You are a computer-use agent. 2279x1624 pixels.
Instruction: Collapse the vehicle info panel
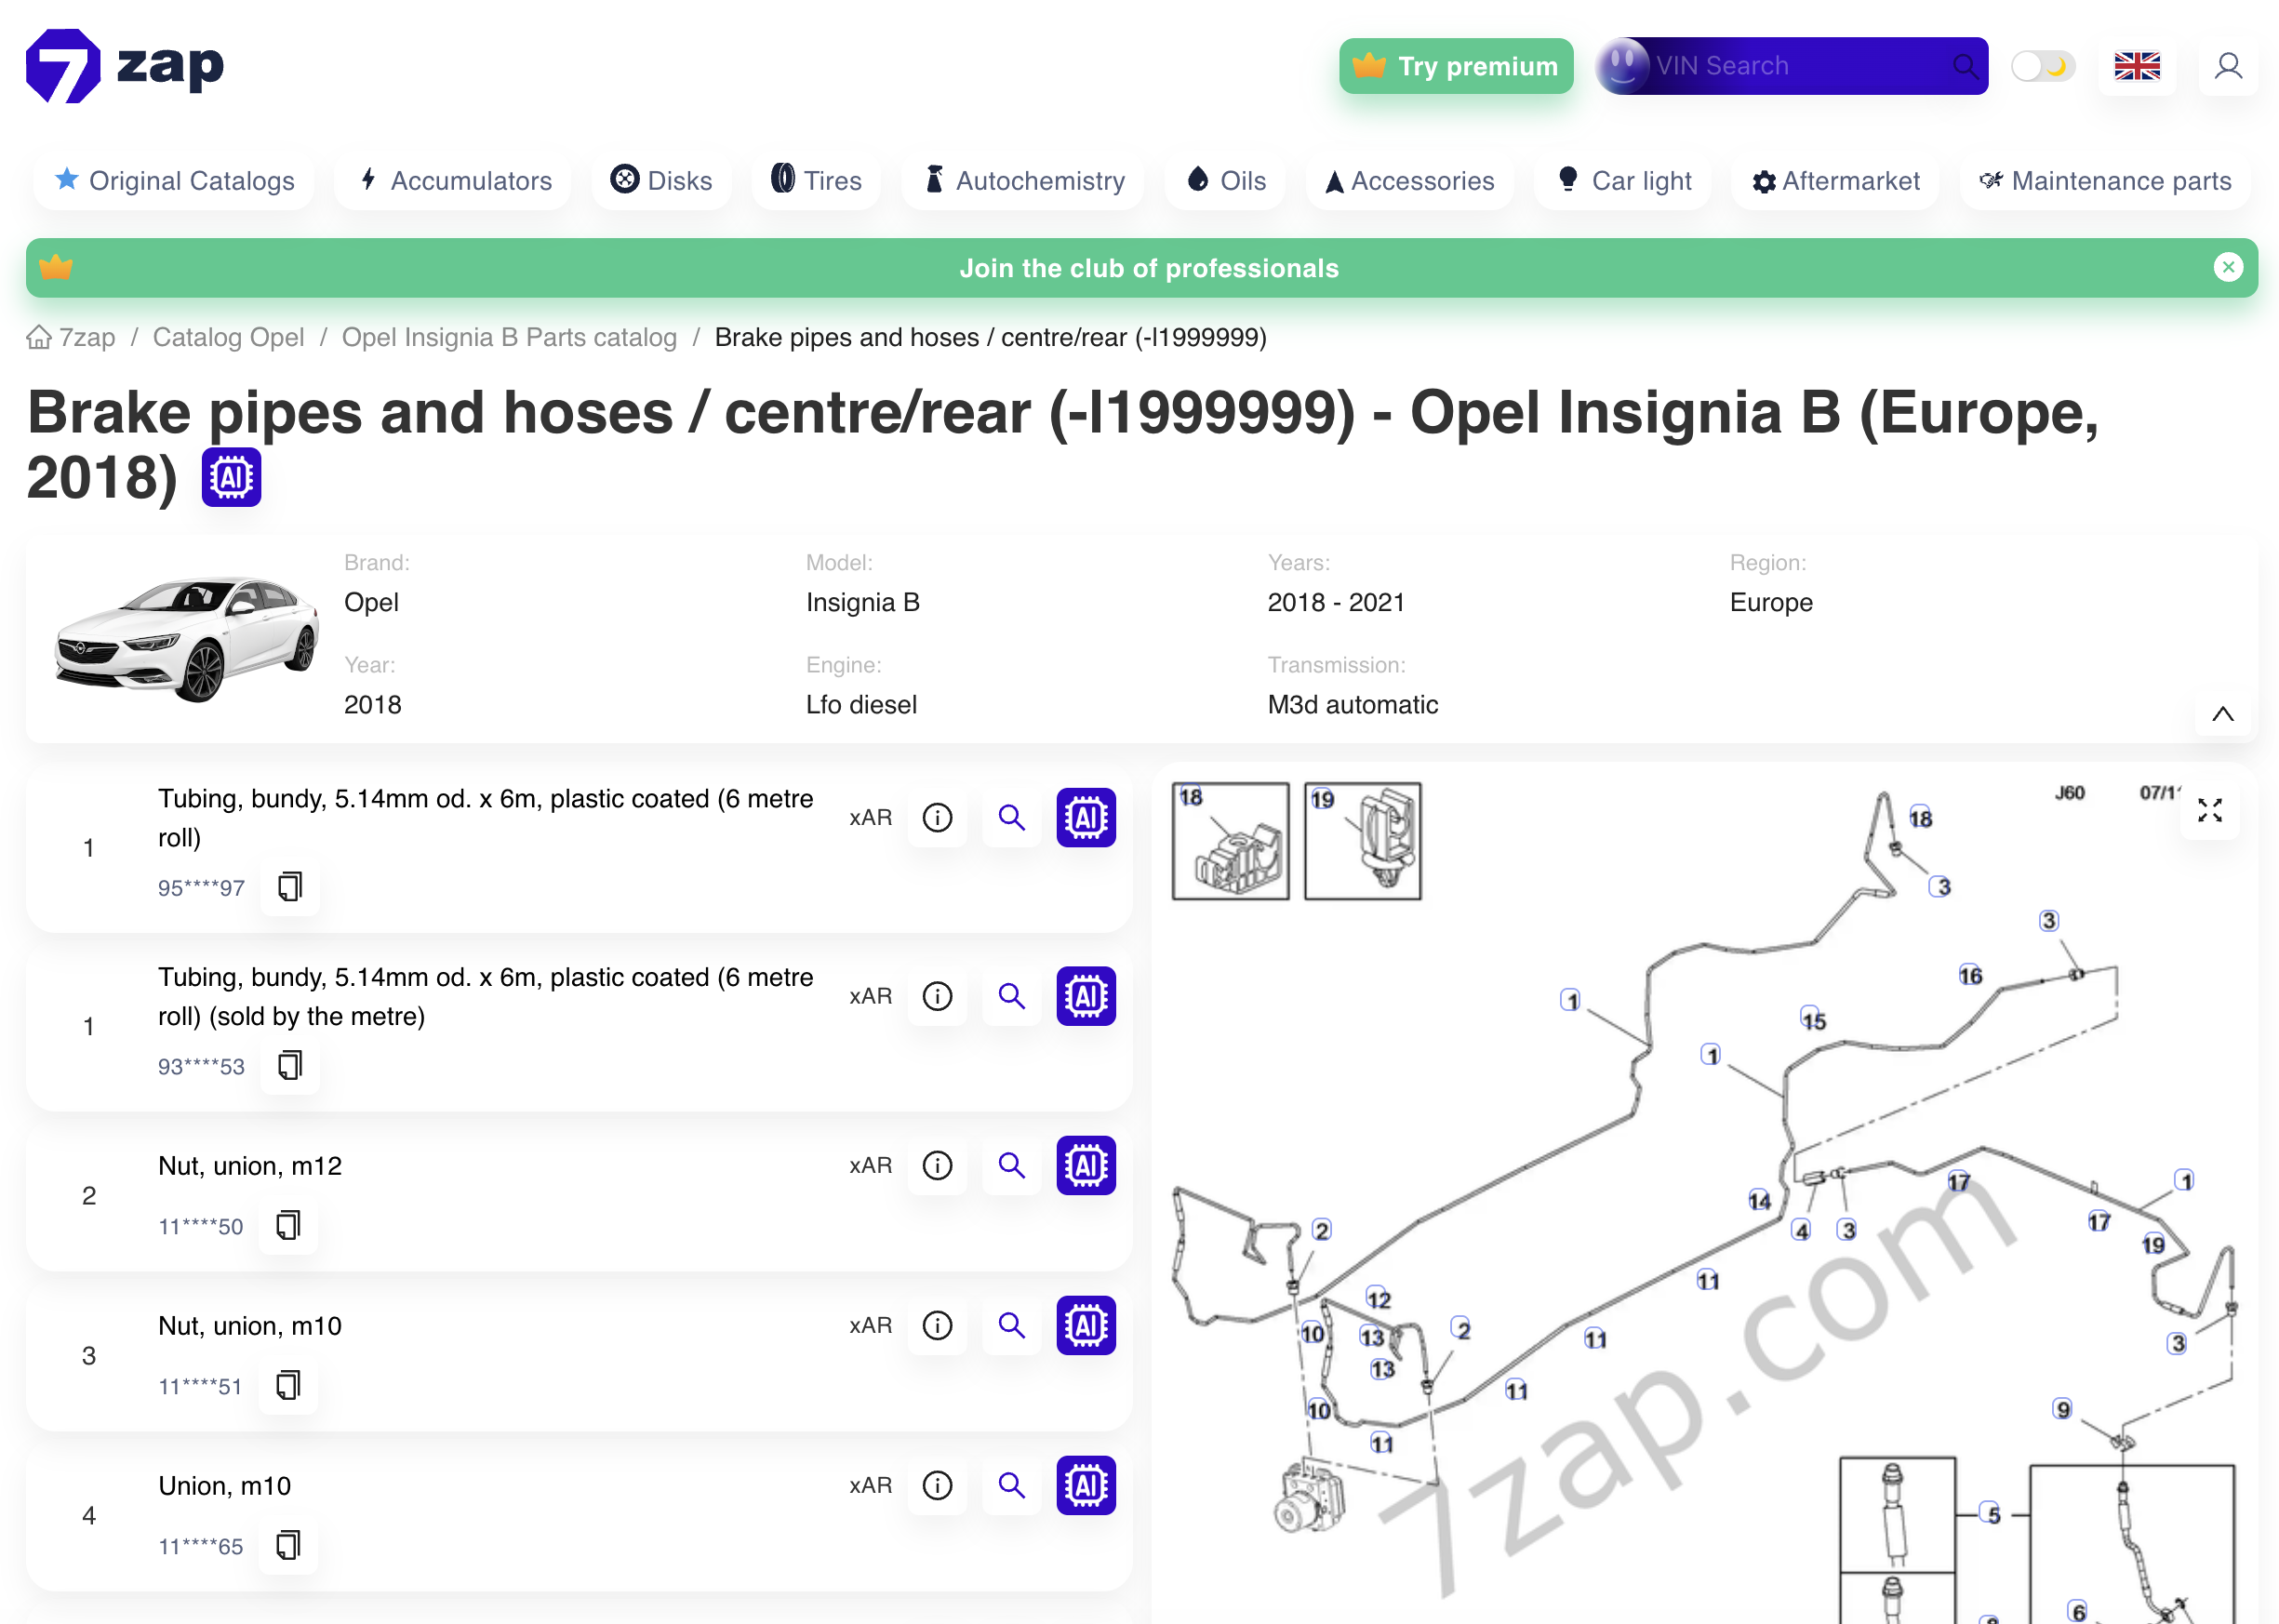coord(2222,713)
